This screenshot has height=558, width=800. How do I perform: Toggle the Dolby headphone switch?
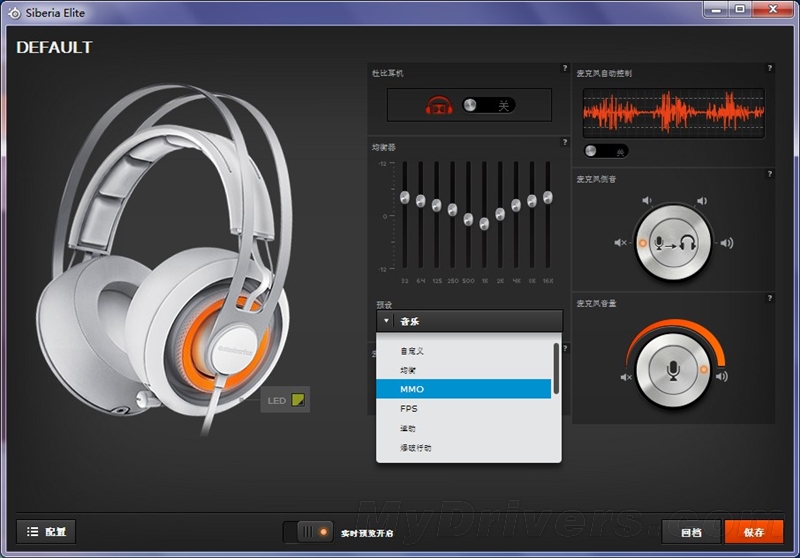tap(489, 105)
